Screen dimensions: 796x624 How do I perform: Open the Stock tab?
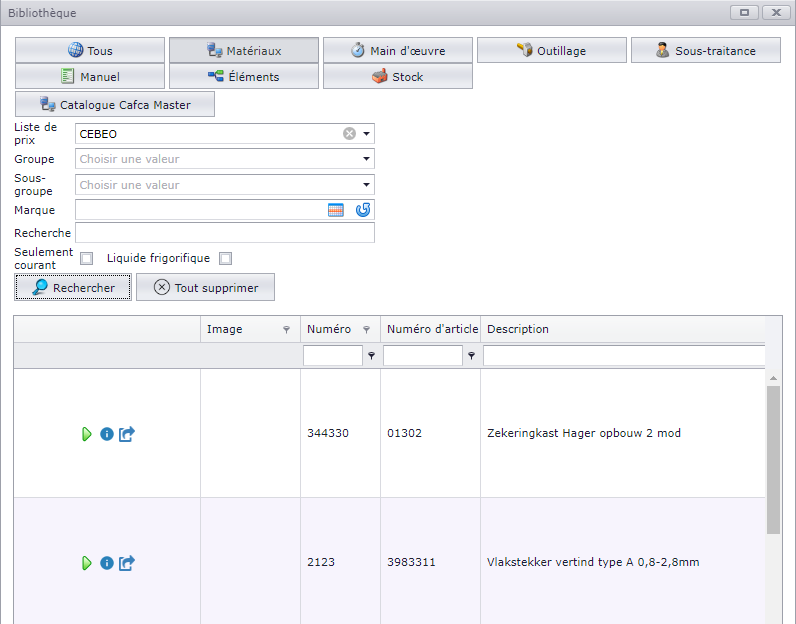coord(397,76)
